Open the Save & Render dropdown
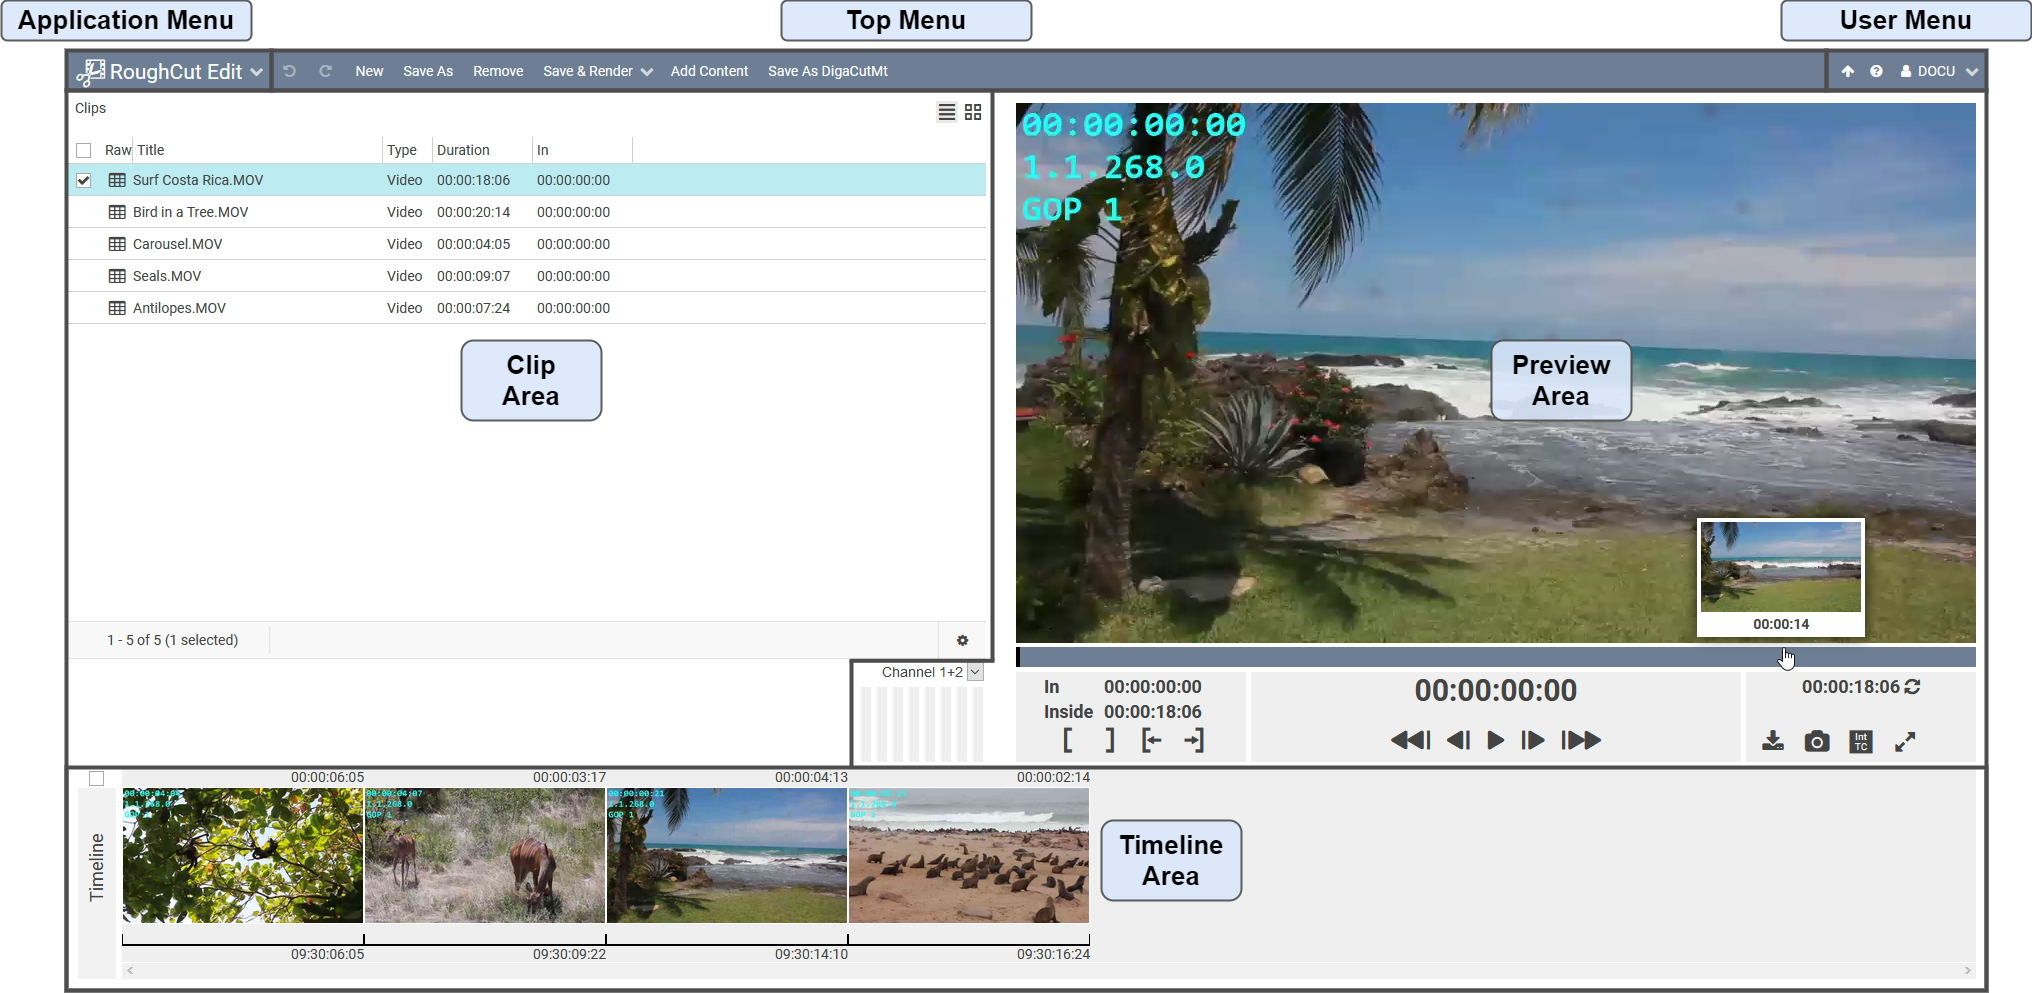The height and width of the screenshot is (993, 2032). click(597, 71)
